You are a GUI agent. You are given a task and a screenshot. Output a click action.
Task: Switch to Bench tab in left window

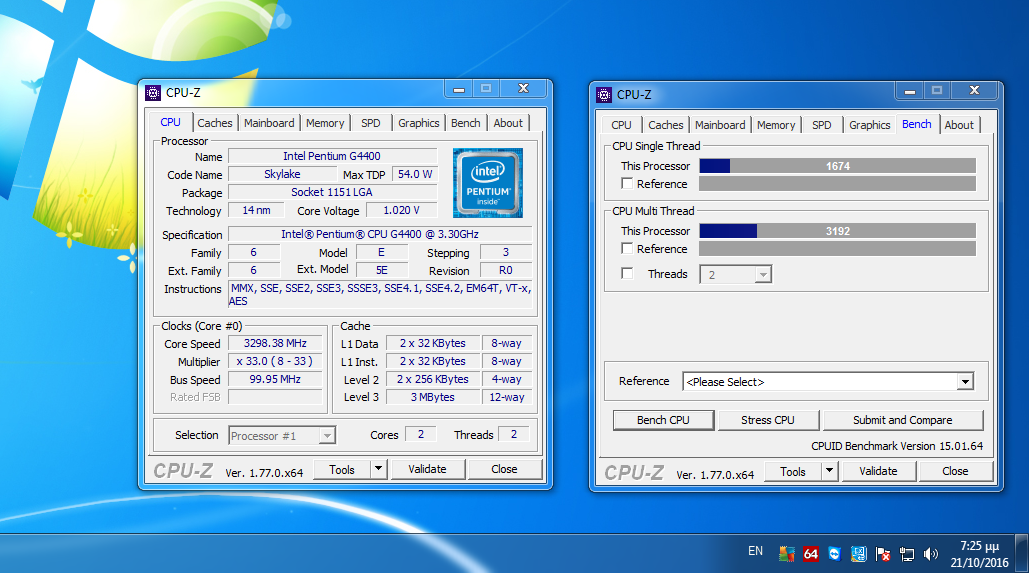[465, 123]
